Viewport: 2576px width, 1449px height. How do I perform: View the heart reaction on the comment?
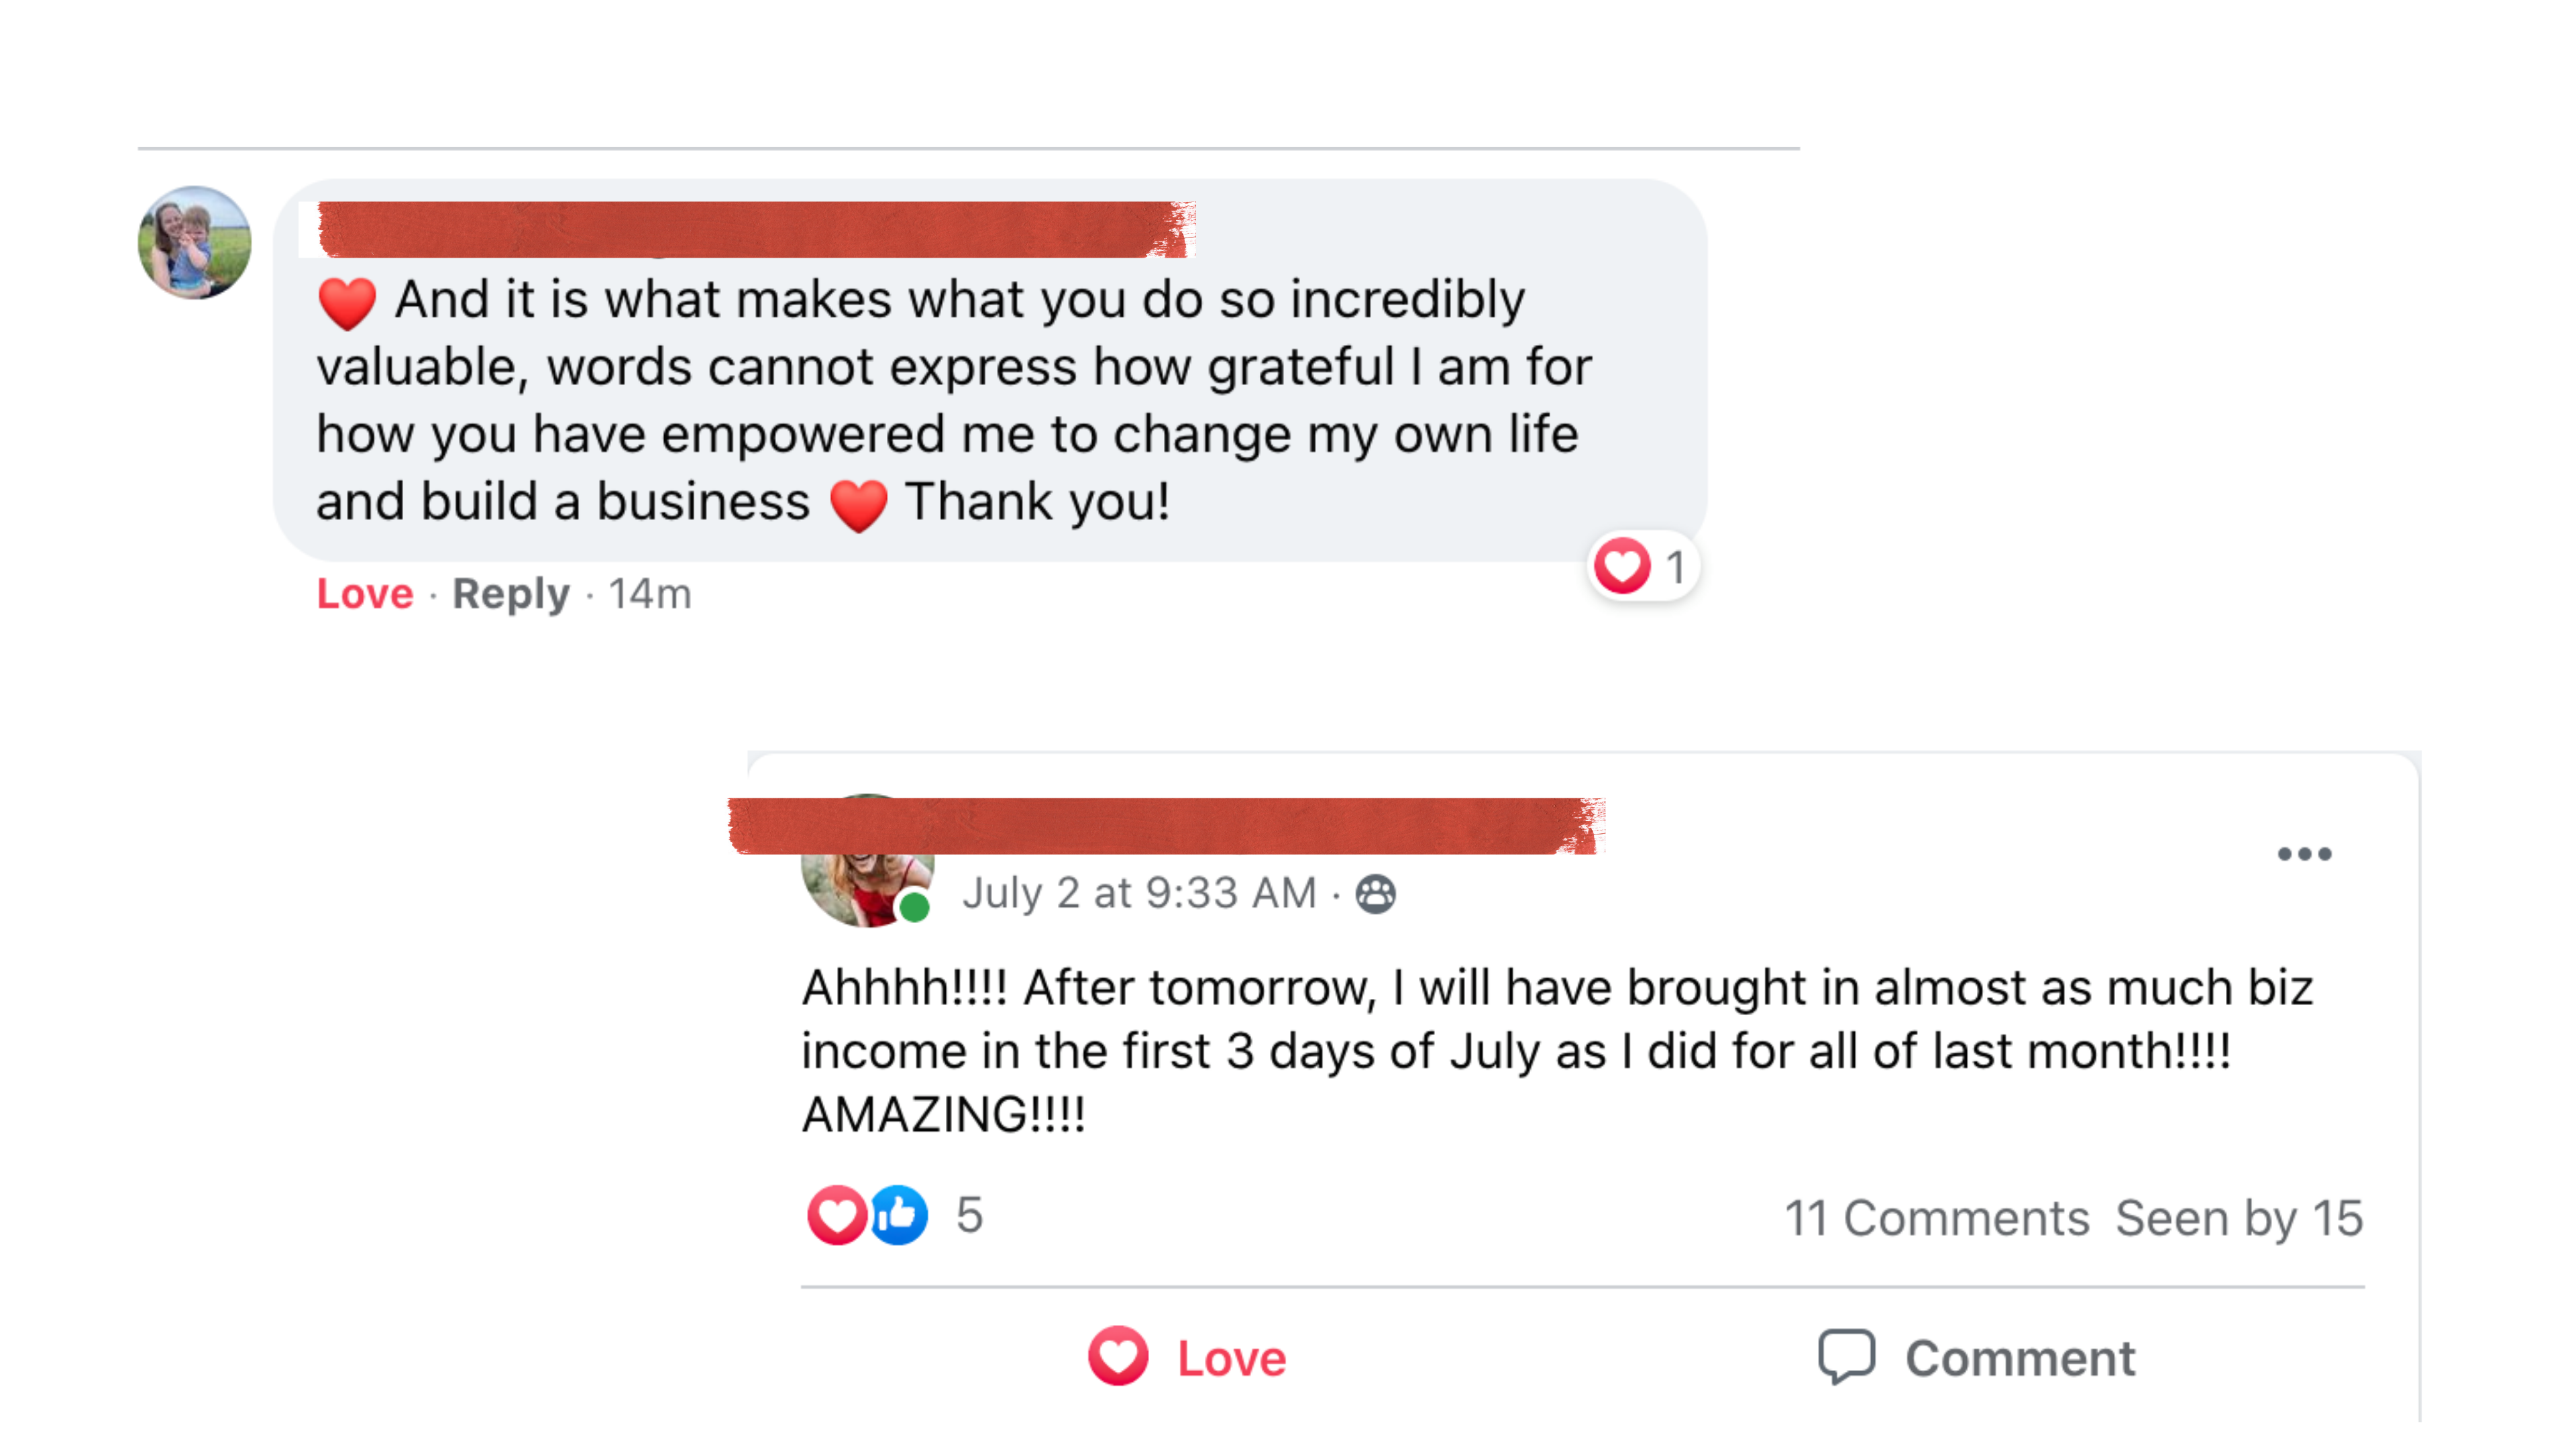1642,567
